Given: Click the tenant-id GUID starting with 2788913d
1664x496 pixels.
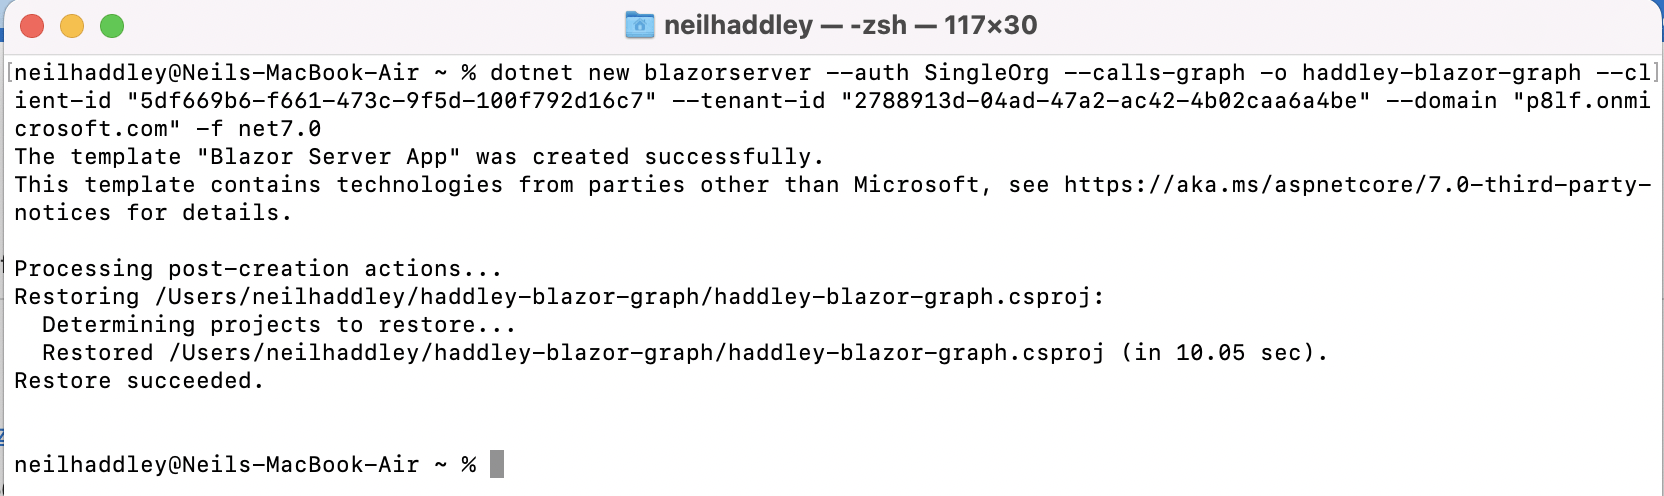Looking at the screenshot, I should 1105,101.
